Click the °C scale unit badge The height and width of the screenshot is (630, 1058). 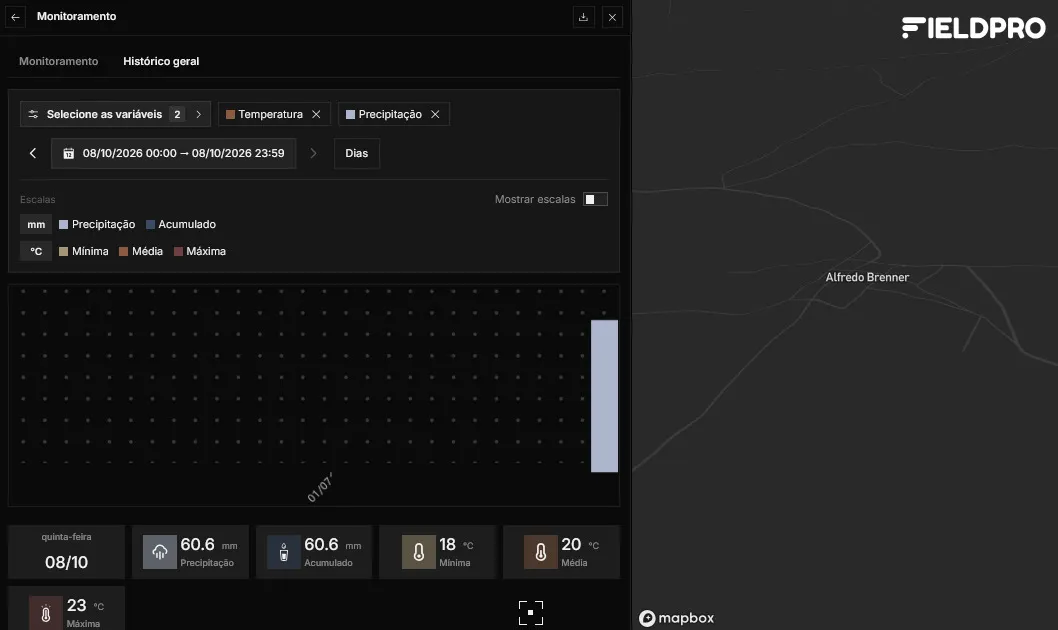point(36,252)
